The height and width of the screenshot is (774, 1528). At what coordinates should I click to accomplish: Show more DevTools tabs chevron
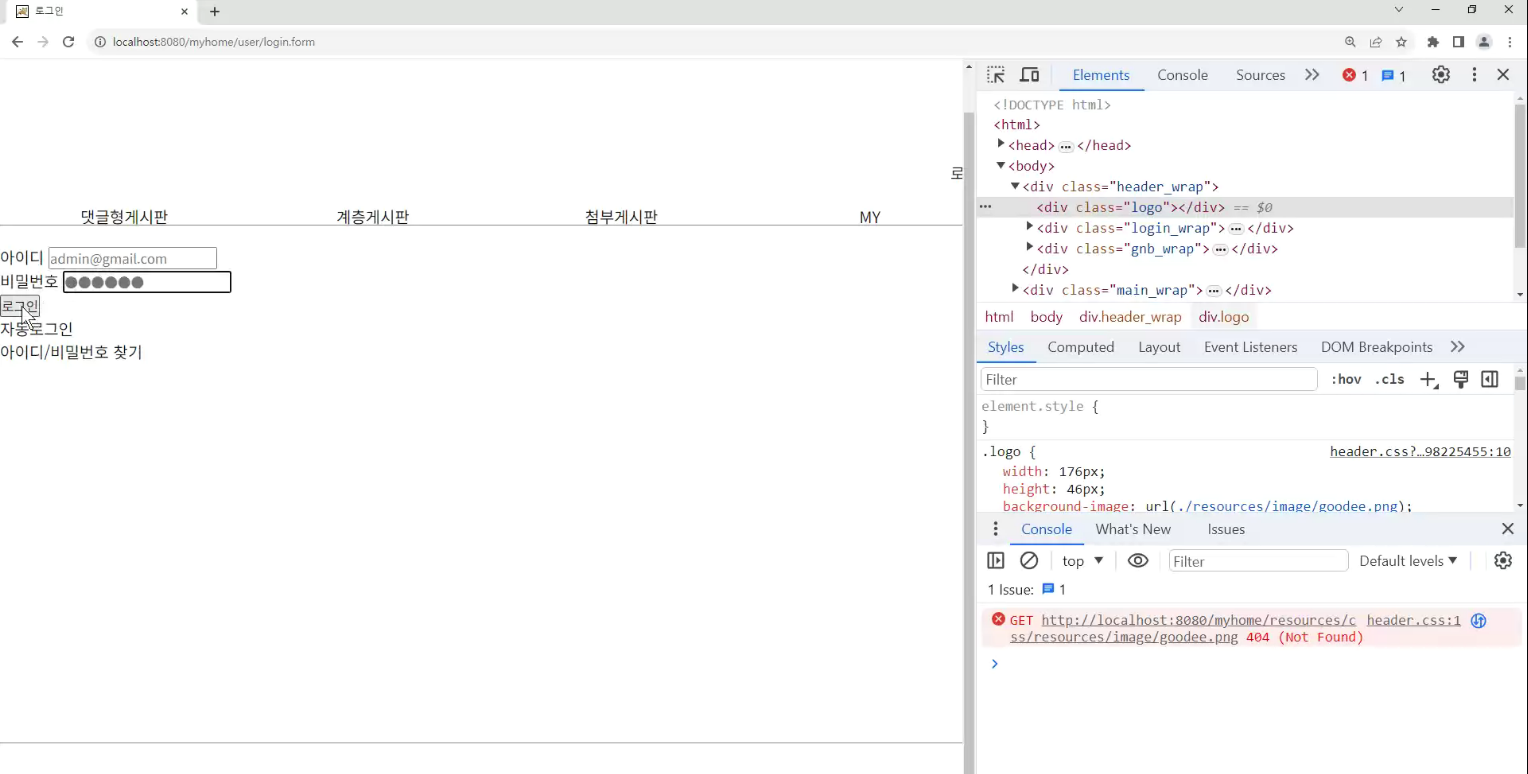click(1312, 75)
